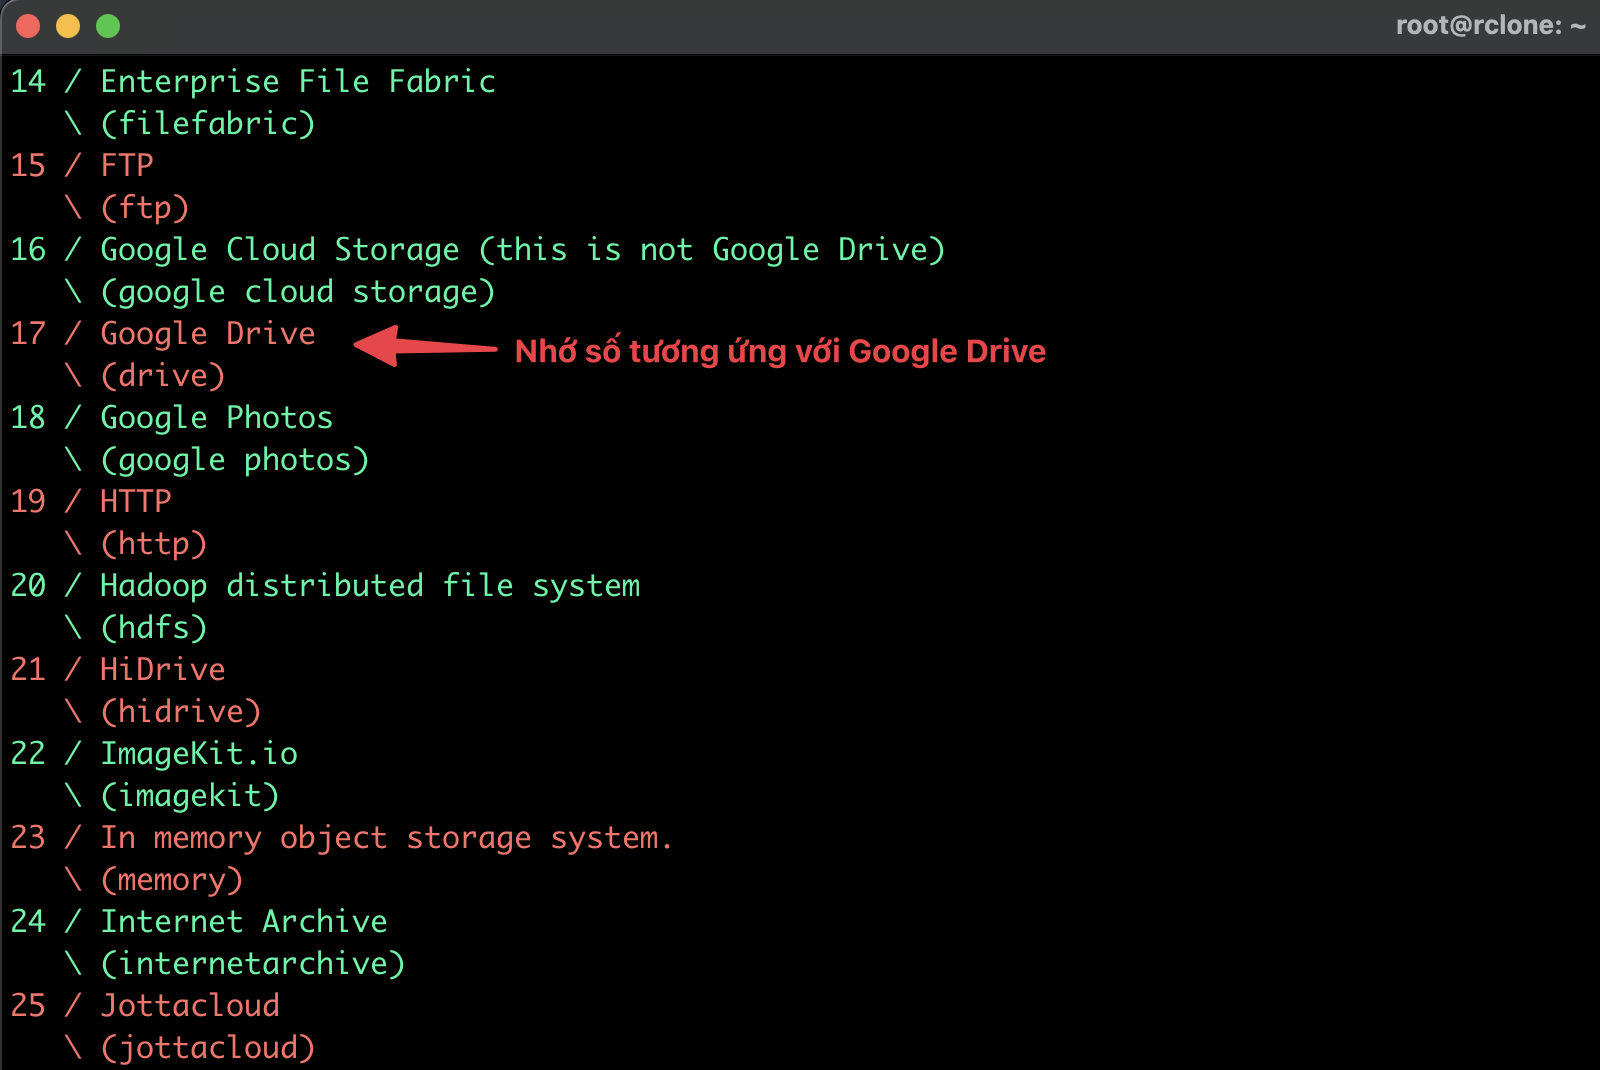Viewport: 1600px width, 1070px height.
Task: Click the root@rclone title text
Action: click(x=1490, y=25)
